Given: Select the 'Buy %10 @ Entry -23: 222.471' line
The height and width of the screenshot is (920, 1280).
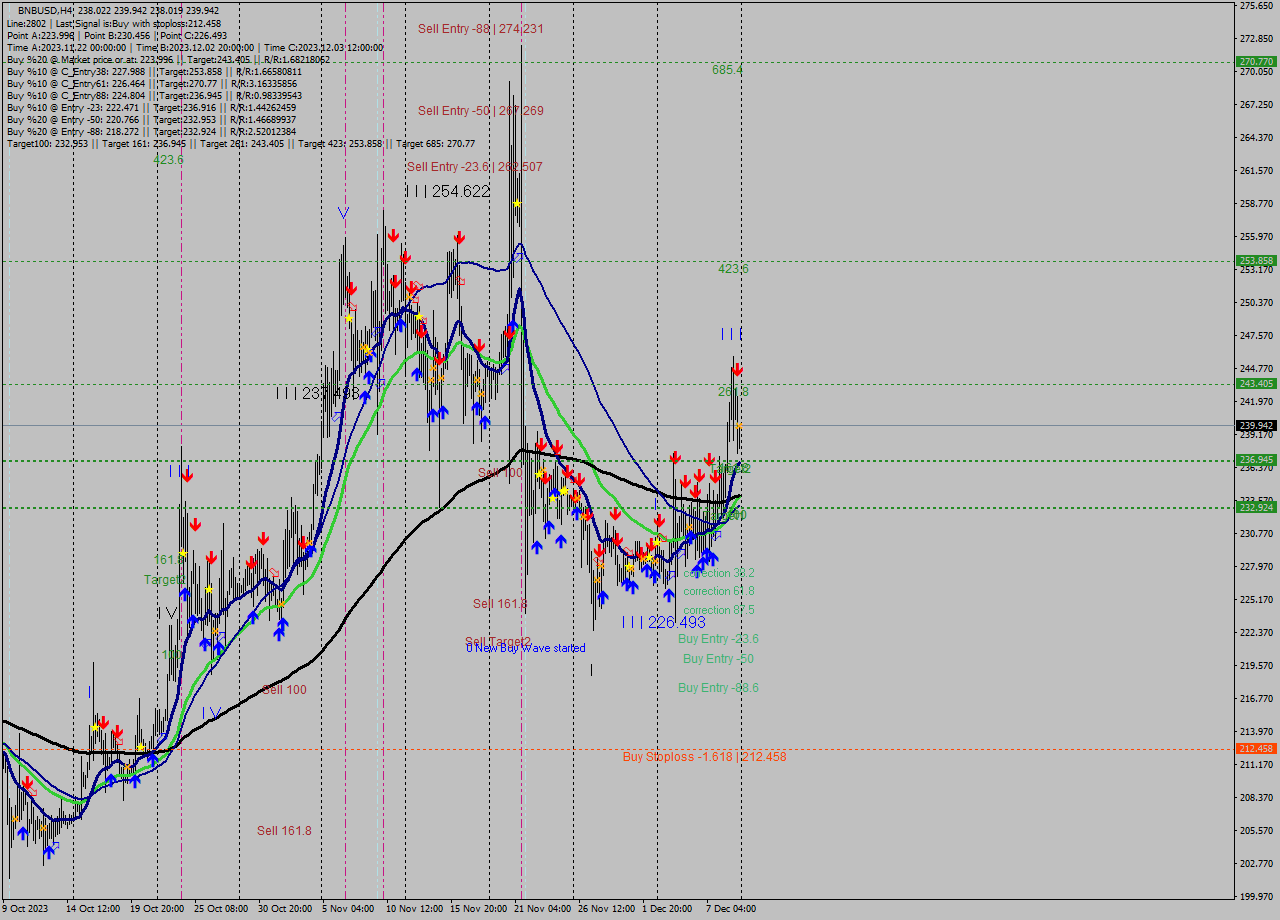Looking at the screenshot, I should pyautogui.click(x=151, y=107).
